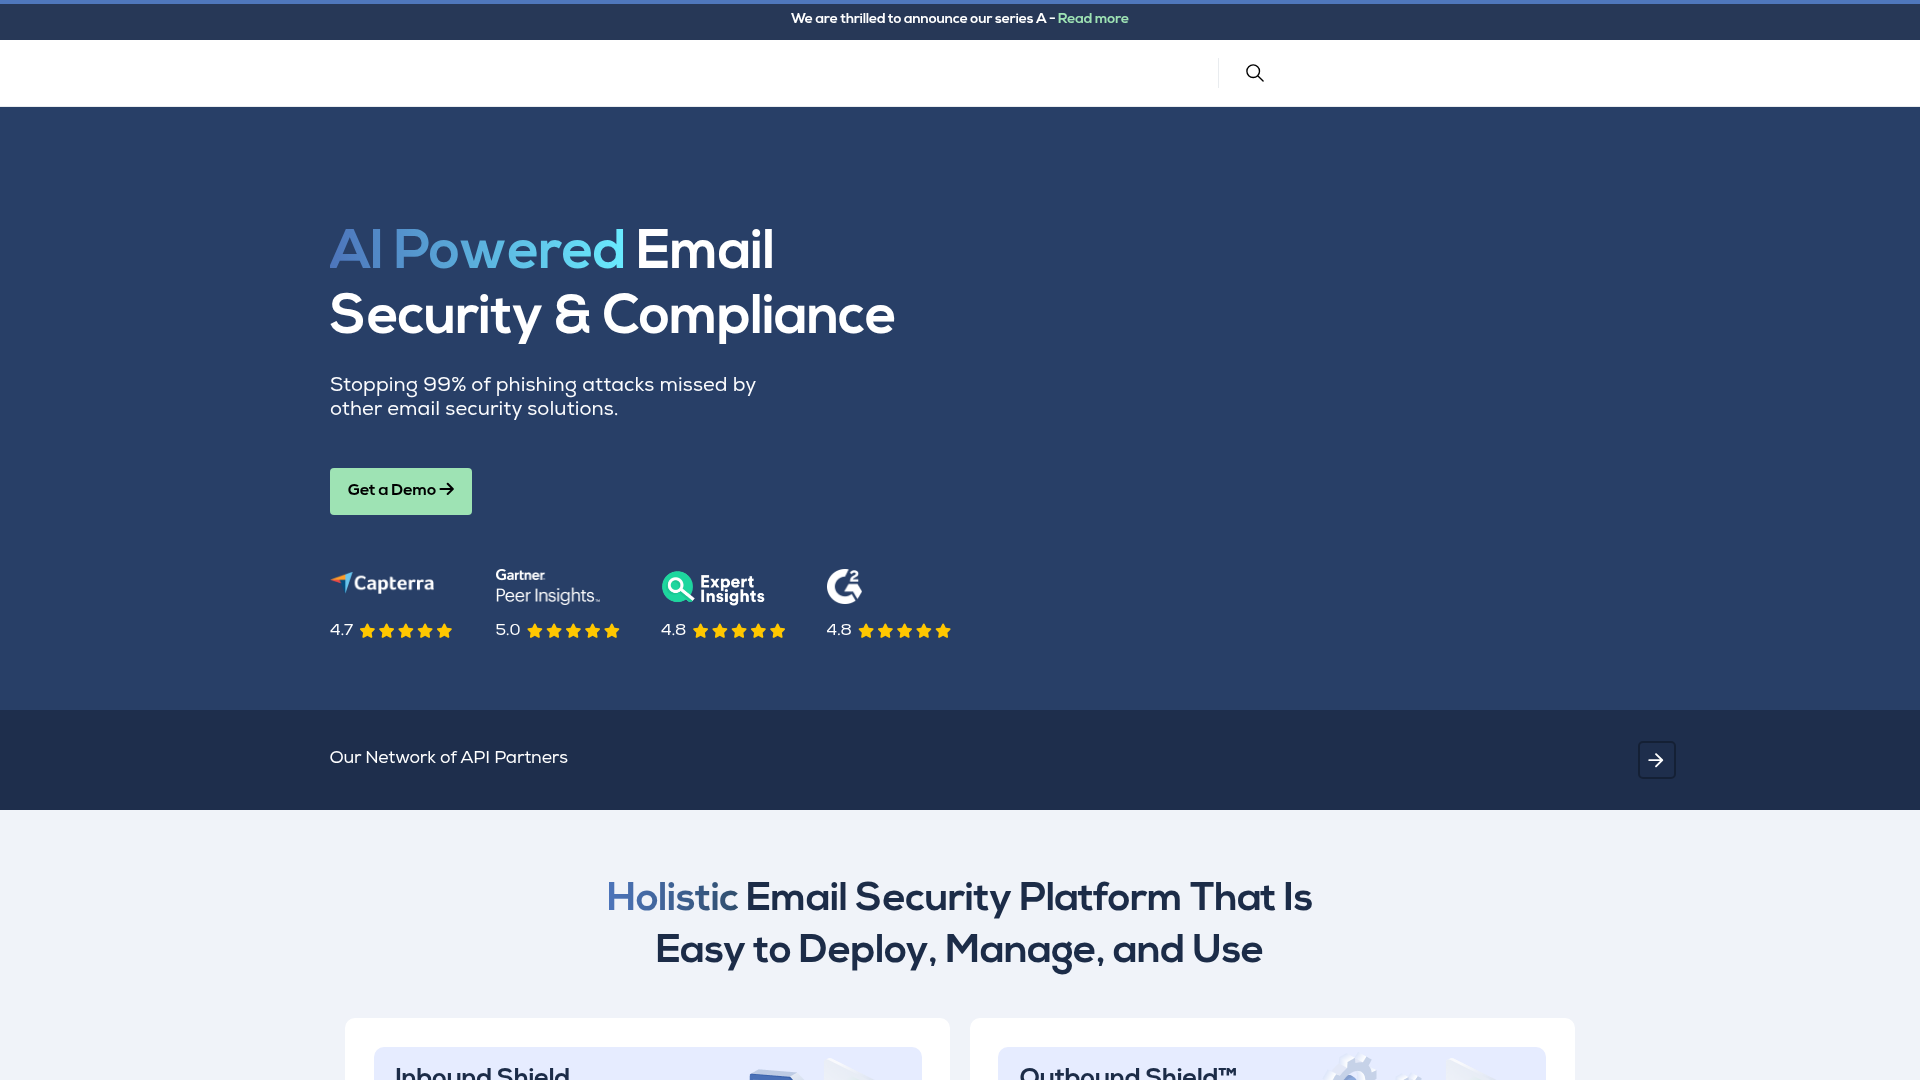Click the first star of the Capterra rating
Screen dimensions: 1920x1080
(x=368, y=631)
